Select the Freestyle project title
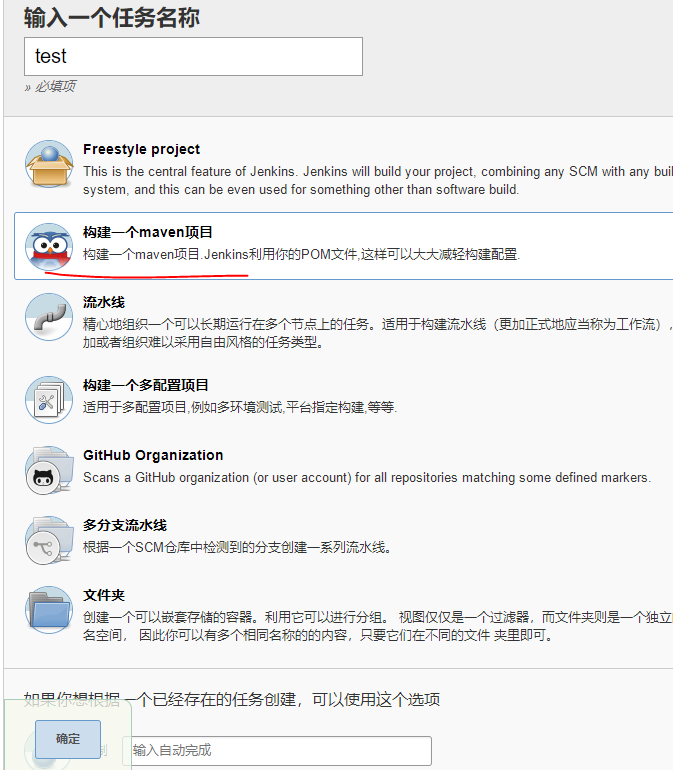This screenshot has width=673, height=770. (141, 149)
